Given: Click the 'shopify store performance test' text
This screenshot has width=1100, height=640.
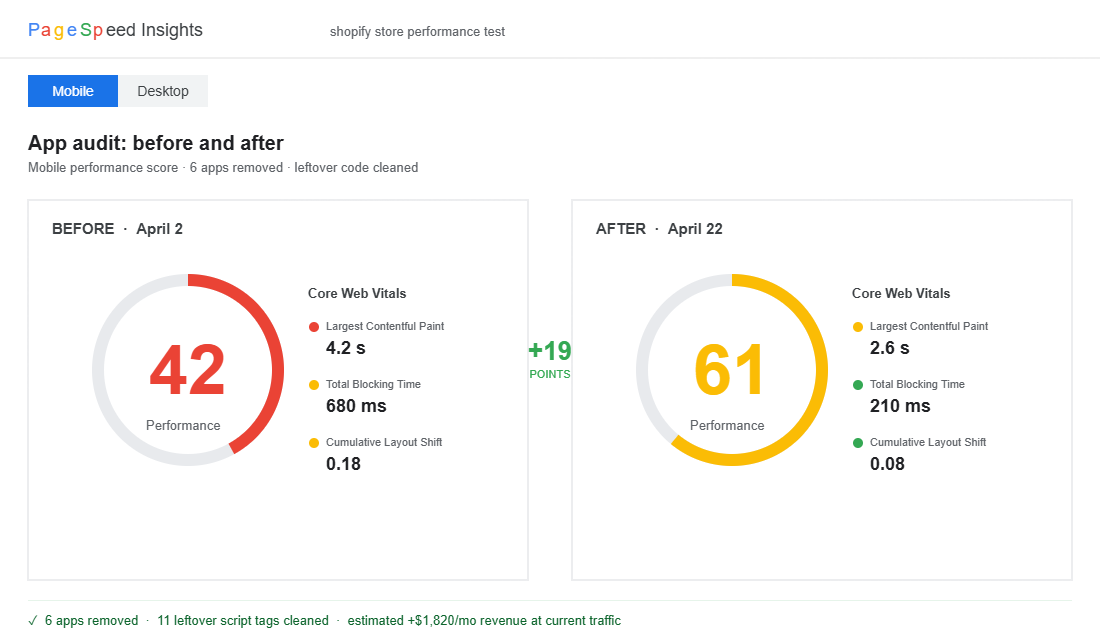Looking at the screenshot, I should pos(417,32).
